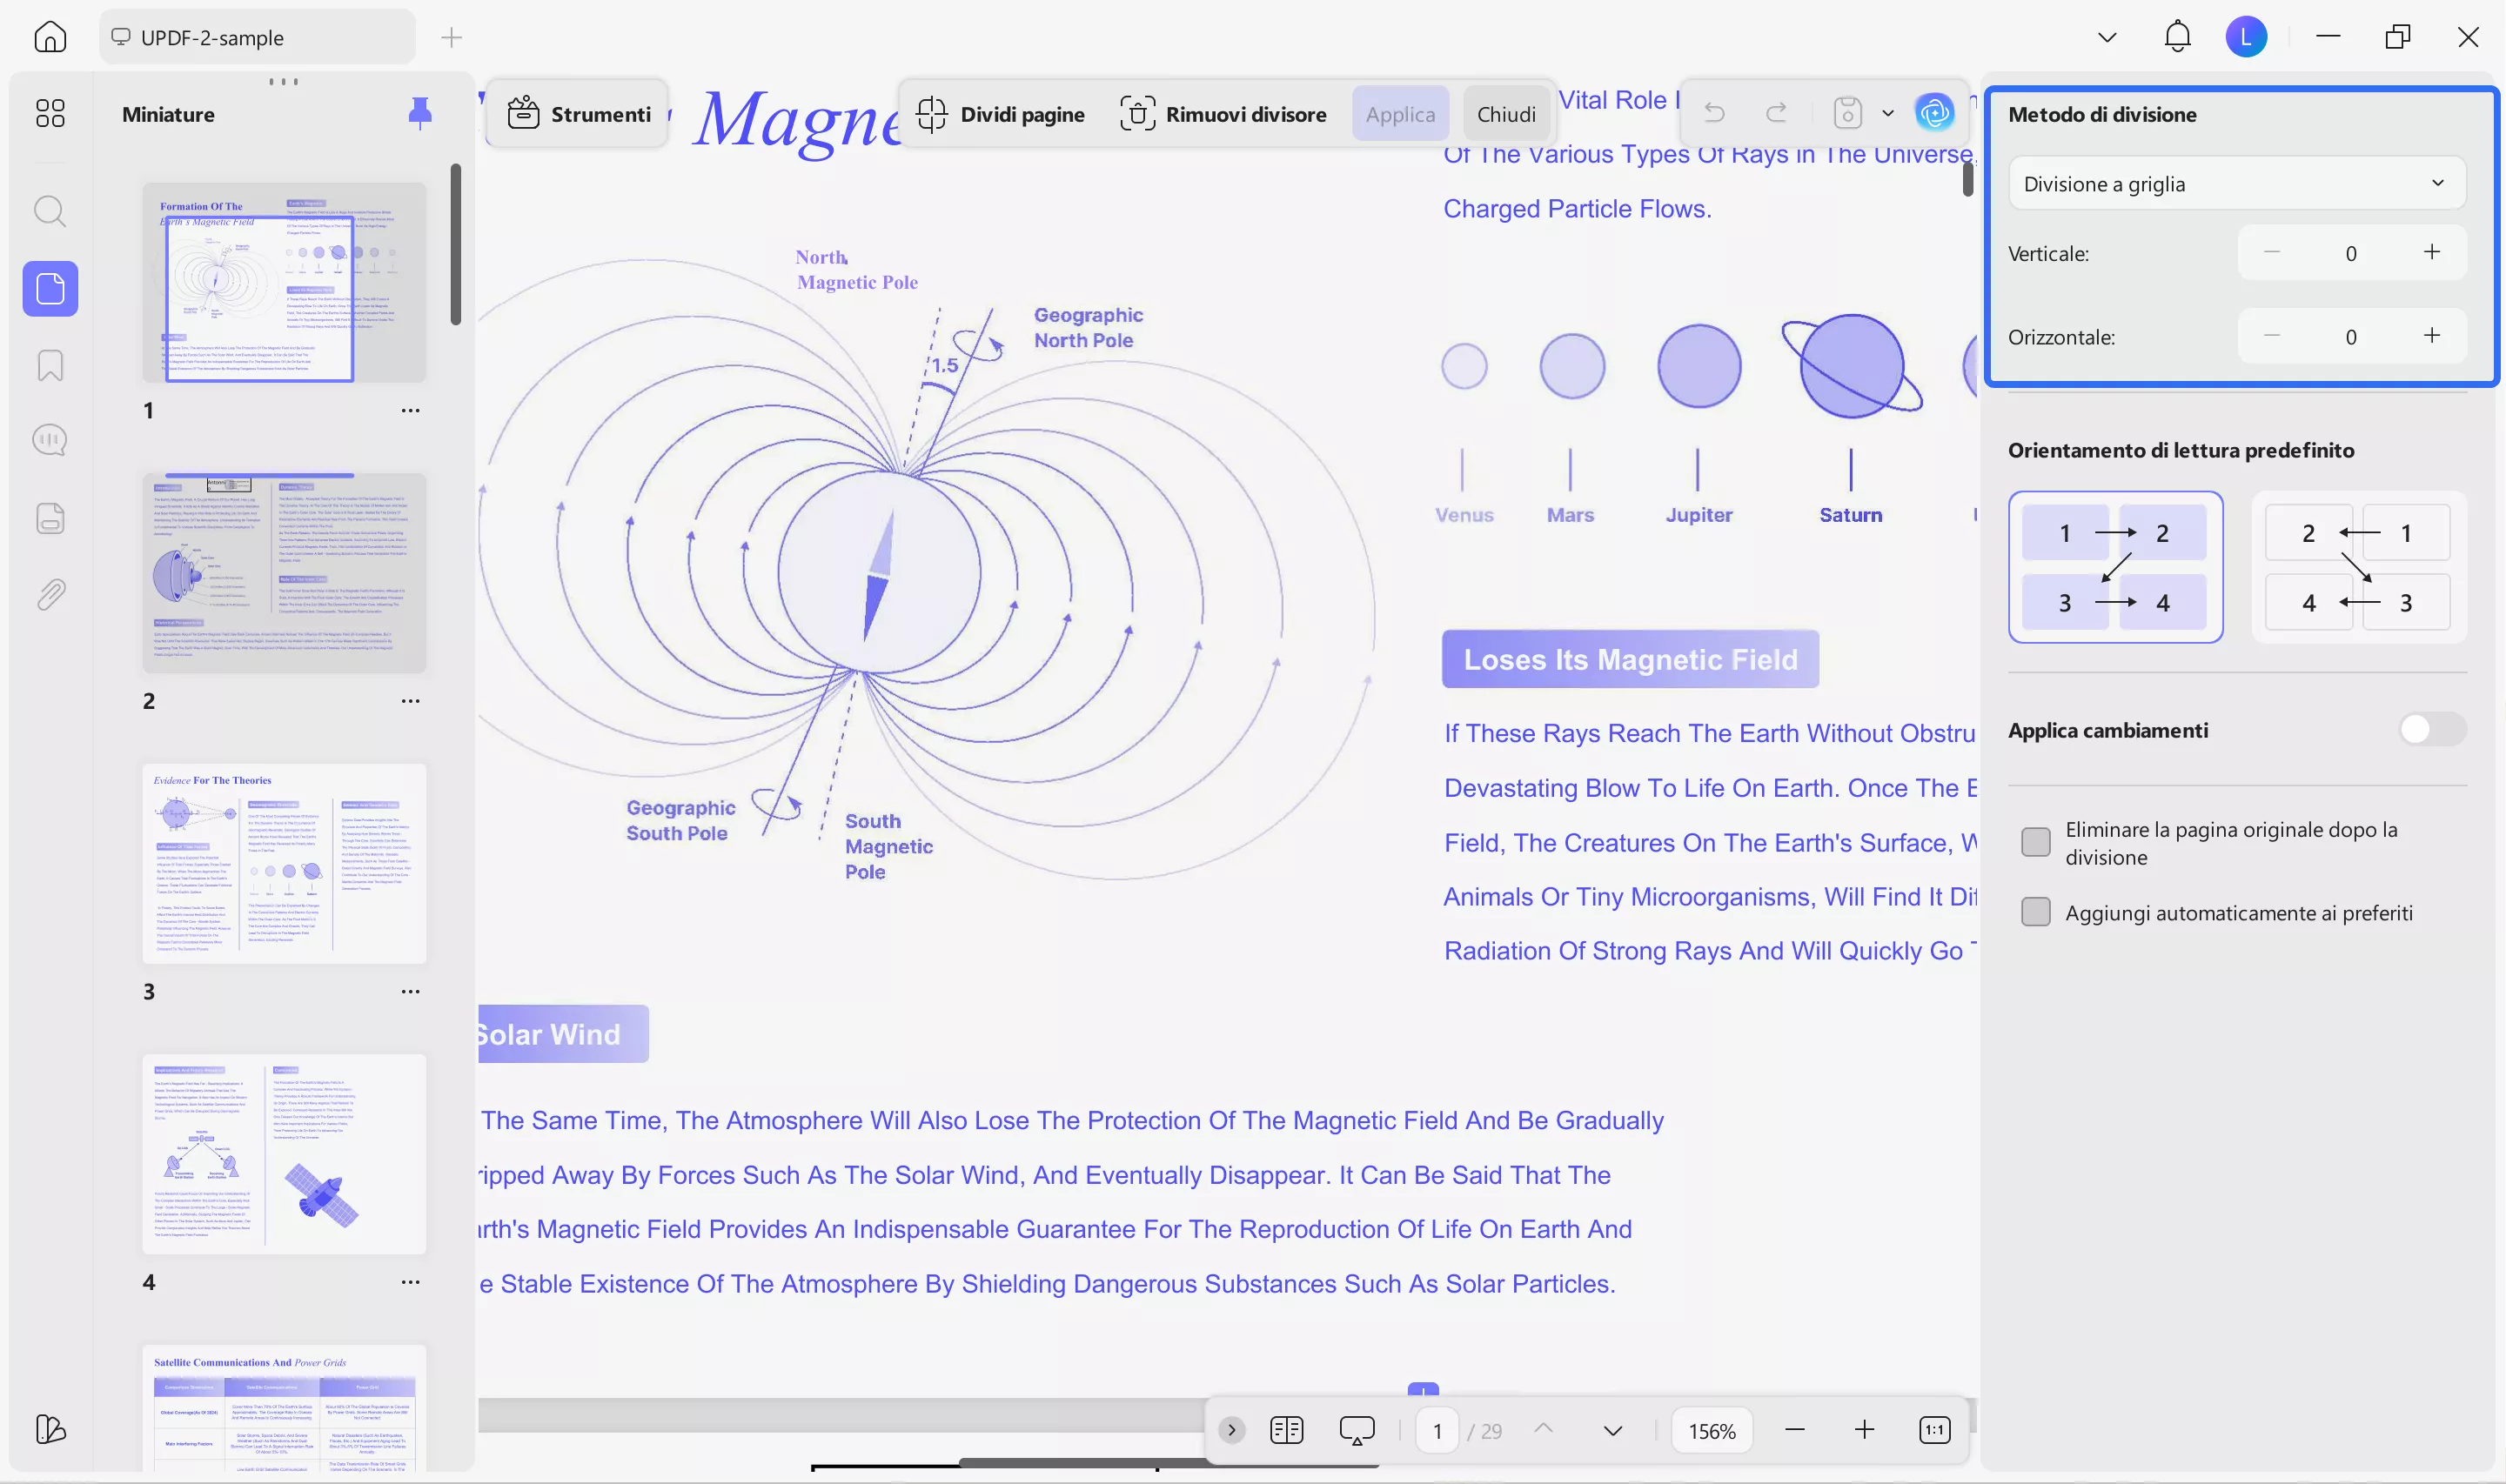The image size is (2506, 1484).
Task: Open search in the left sidebar
Action: click(49, 211)
